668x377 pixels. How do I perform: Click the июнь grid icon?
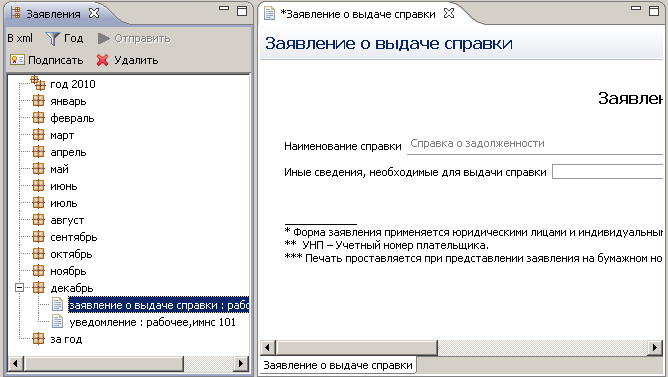pos(38,186)
